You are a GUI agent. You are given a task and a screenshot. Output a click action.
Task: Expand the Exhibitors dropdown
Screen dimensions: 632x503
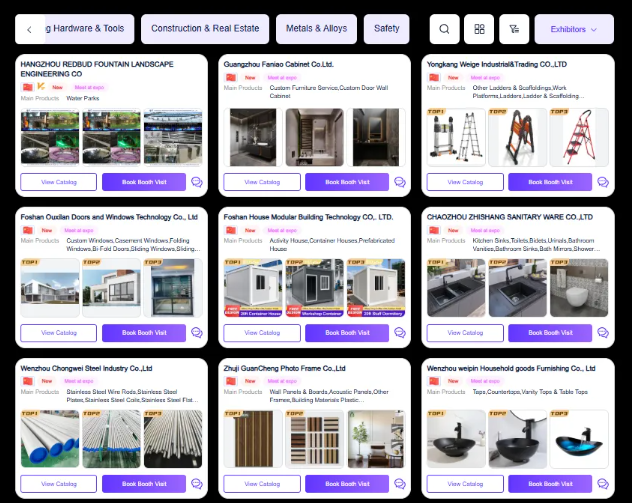point(574,29)
